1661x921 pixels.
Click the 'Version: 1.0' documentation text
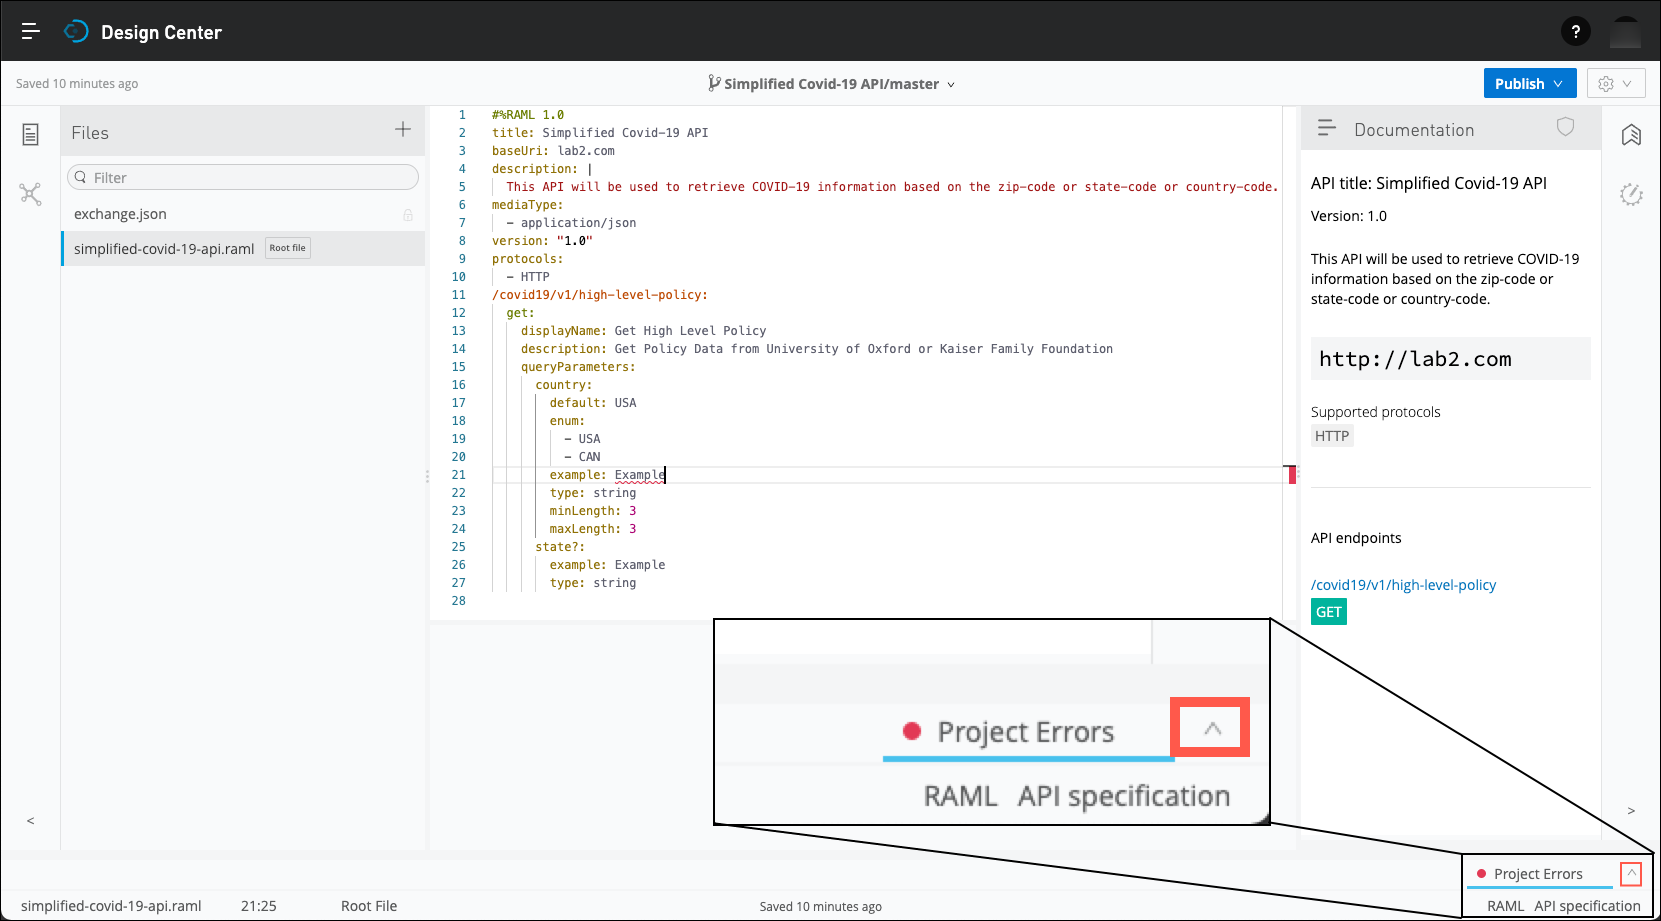point(1349,216)
